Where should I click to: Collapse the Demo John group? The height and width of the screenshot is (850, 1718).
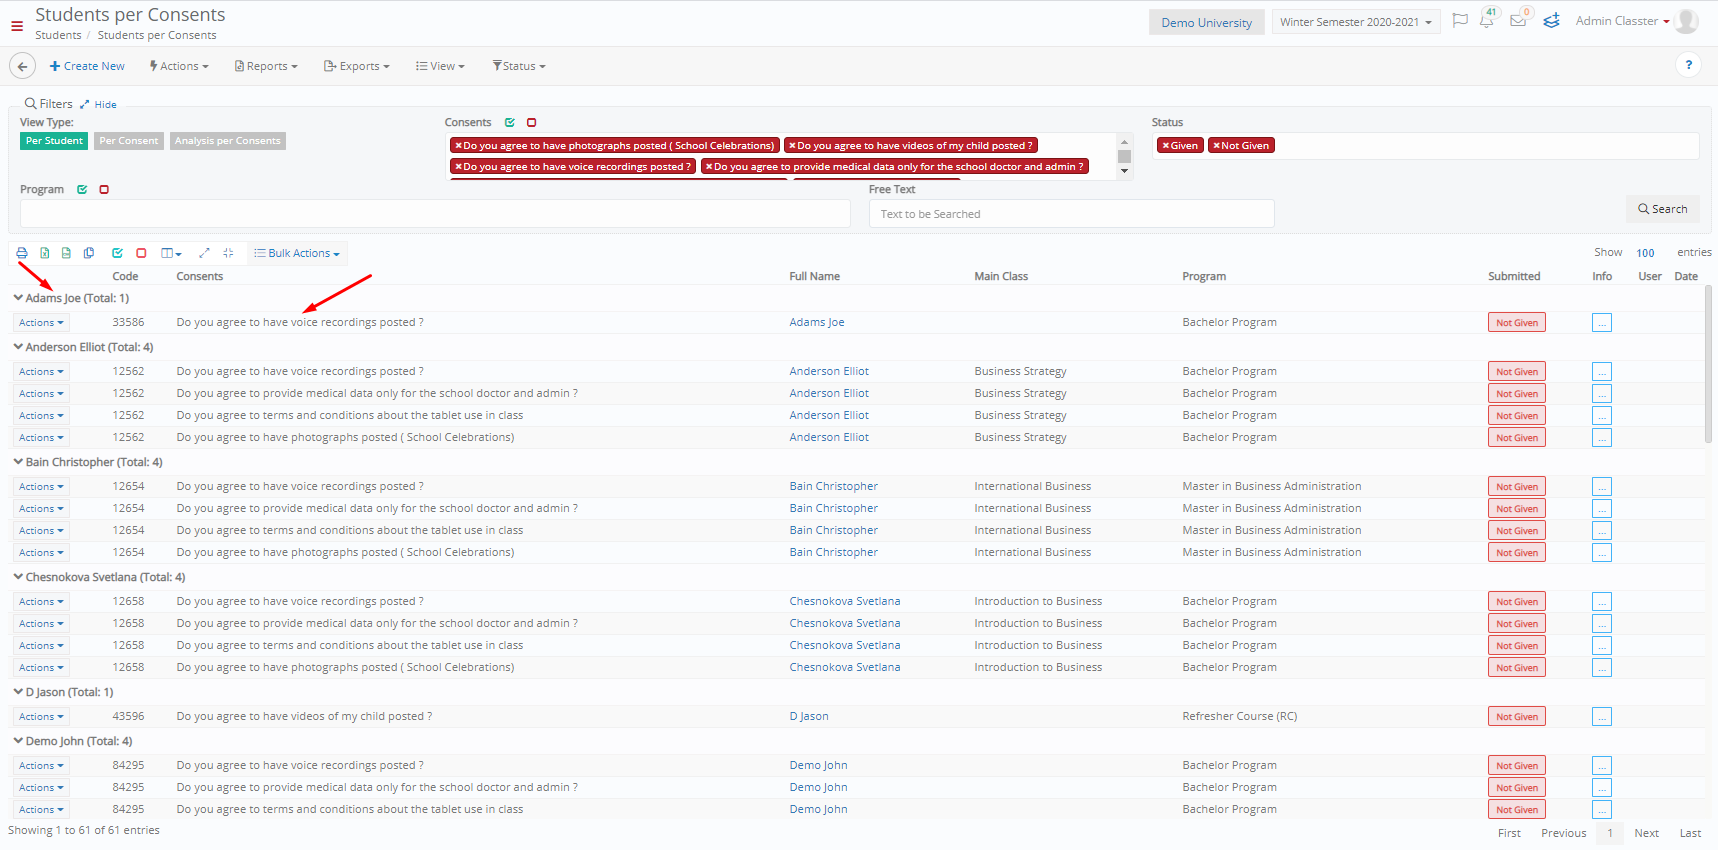(x=18, y=741)
